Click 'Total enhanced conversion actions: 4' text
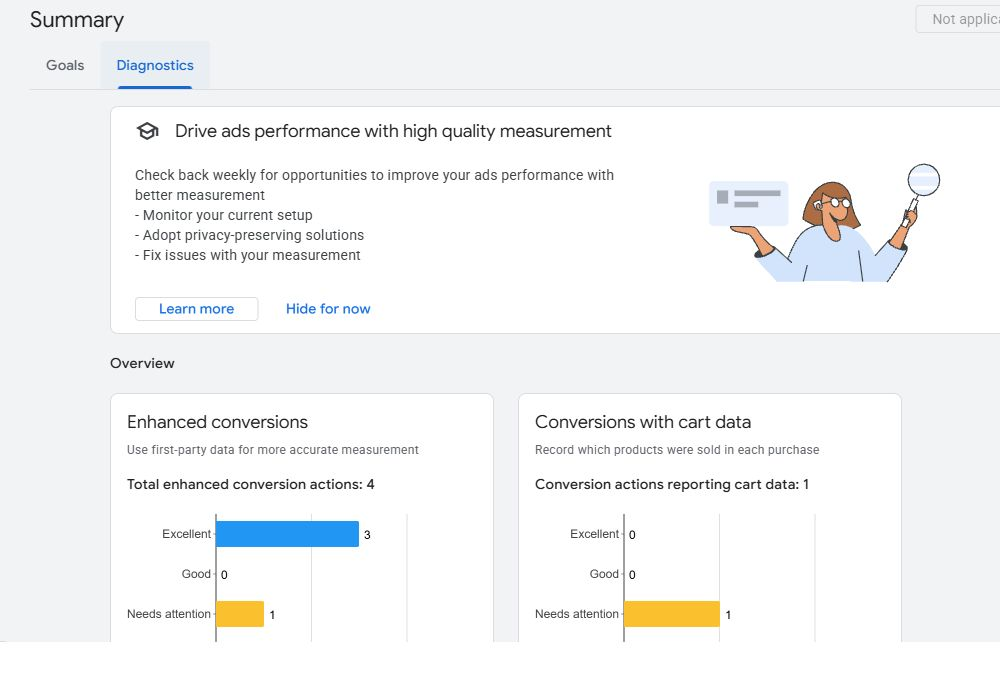Screen dimensions: 1000x690 pos(251,485)
